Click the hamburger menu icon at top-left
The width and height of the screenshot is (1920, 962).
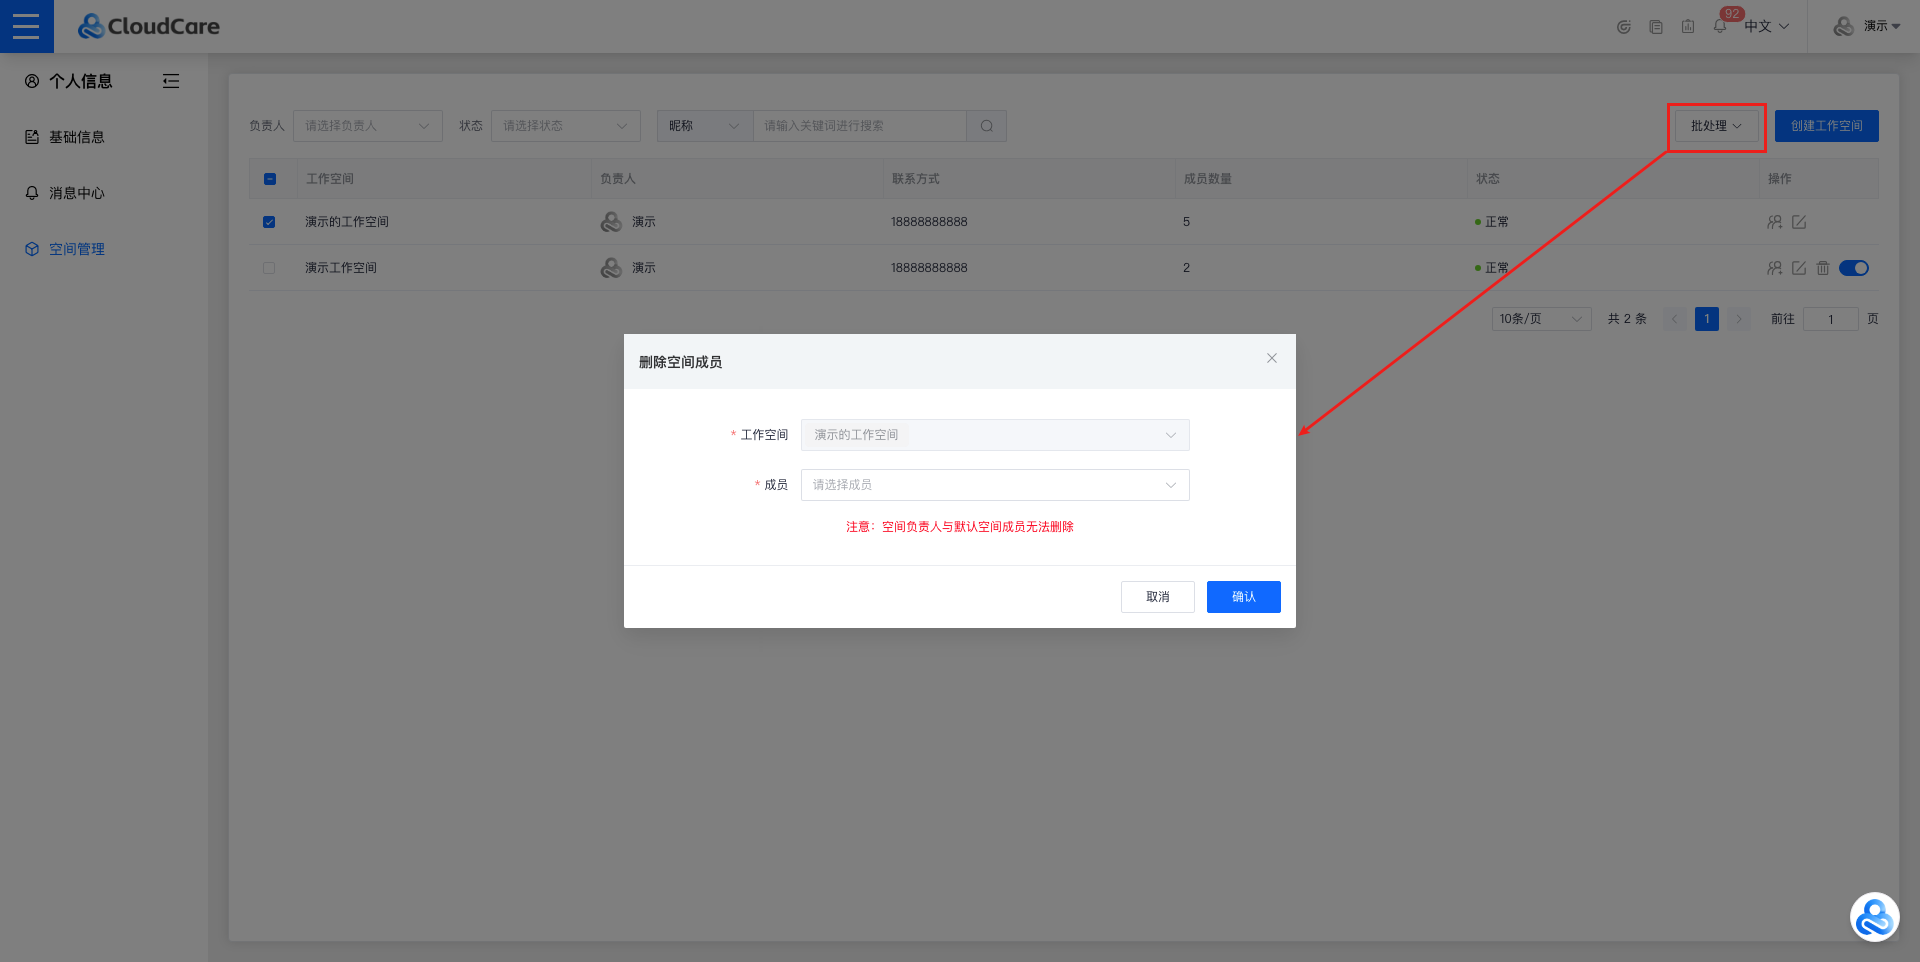pos(26,26)
